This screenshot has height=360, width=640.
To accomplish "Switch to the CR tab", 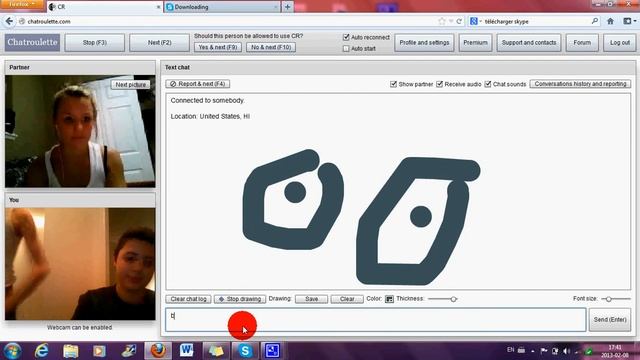I will (104, 7).
